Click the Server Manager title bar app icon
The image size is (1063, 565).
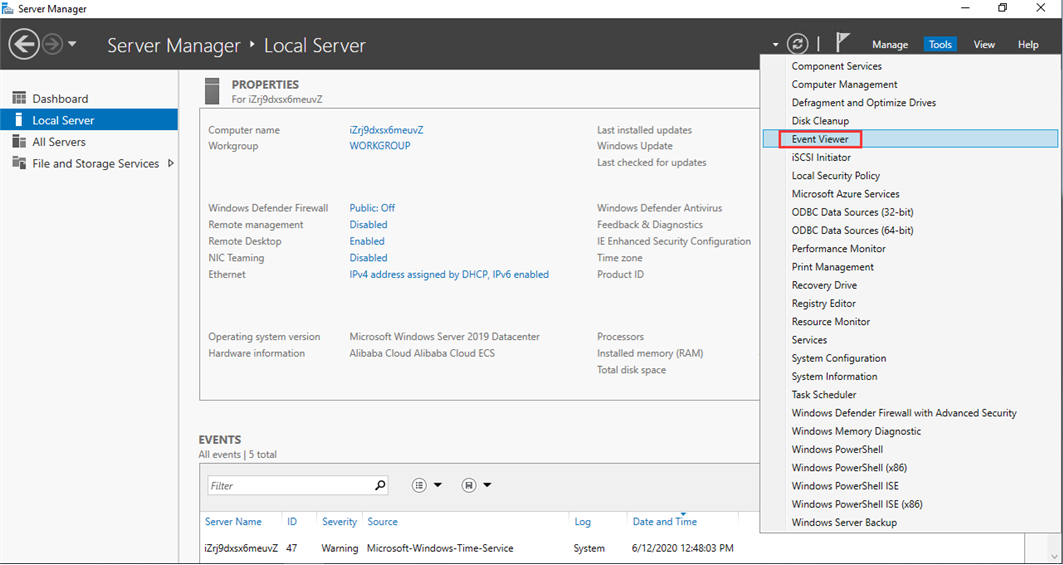click(8, 9)
